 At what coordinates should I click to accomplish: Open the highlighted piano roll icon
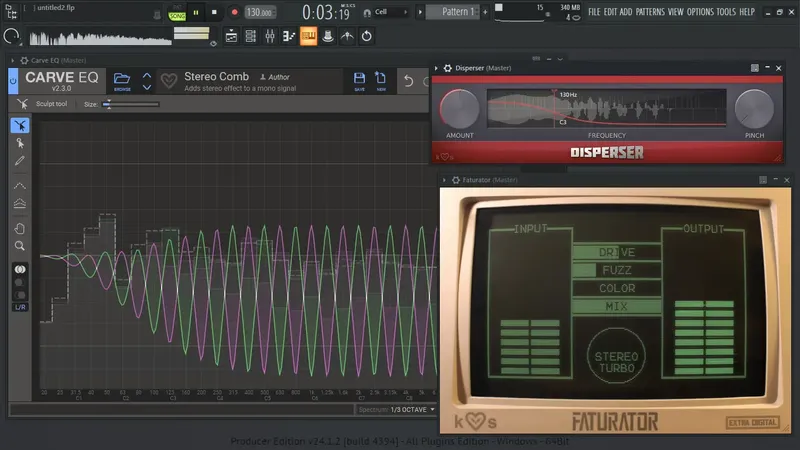[308, 36]
